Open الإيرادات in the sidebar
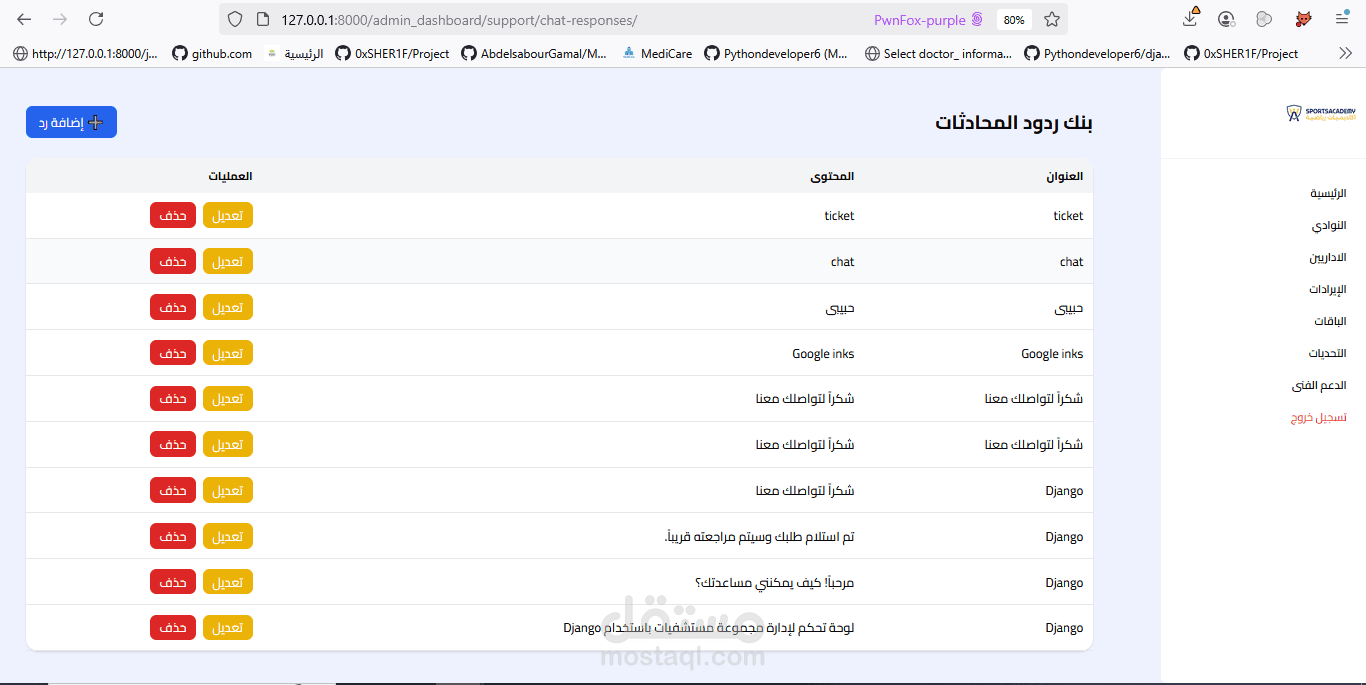 point(1328,290)
